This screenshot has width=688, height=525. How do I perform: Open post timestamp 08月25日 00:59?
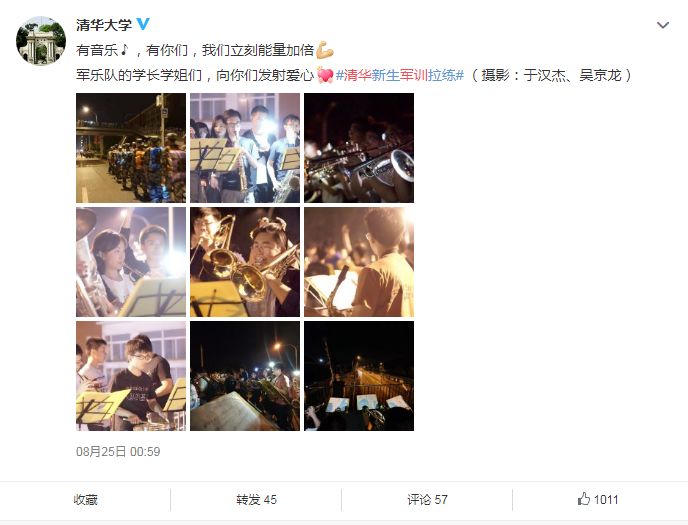118,451
